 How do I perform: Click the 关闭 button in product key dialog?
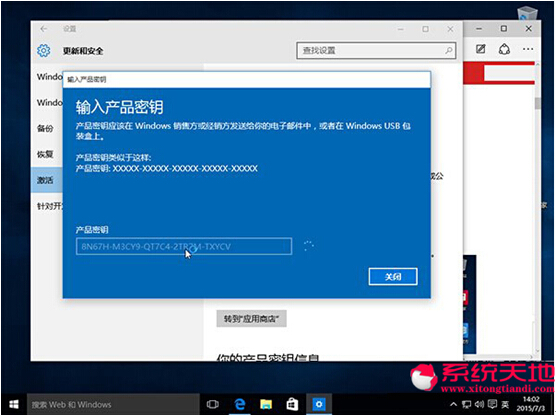393,276
